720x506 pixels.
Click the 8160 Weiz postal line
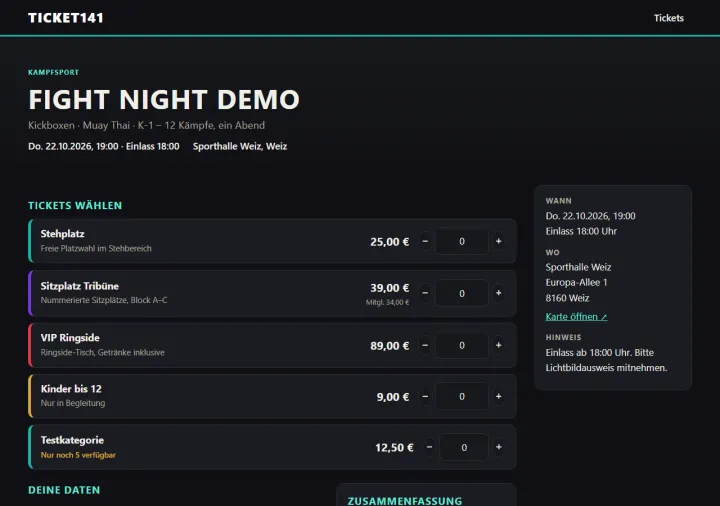(x=567, y=298)
